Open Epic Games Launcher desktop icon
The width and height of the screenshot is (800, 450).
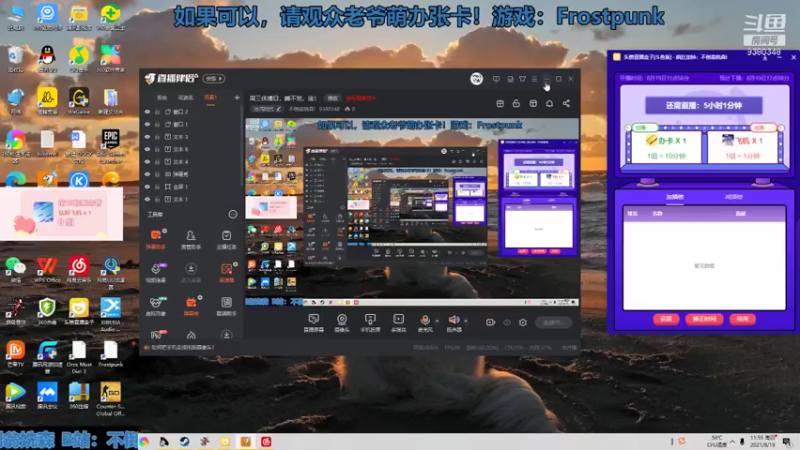click(110, 146)
